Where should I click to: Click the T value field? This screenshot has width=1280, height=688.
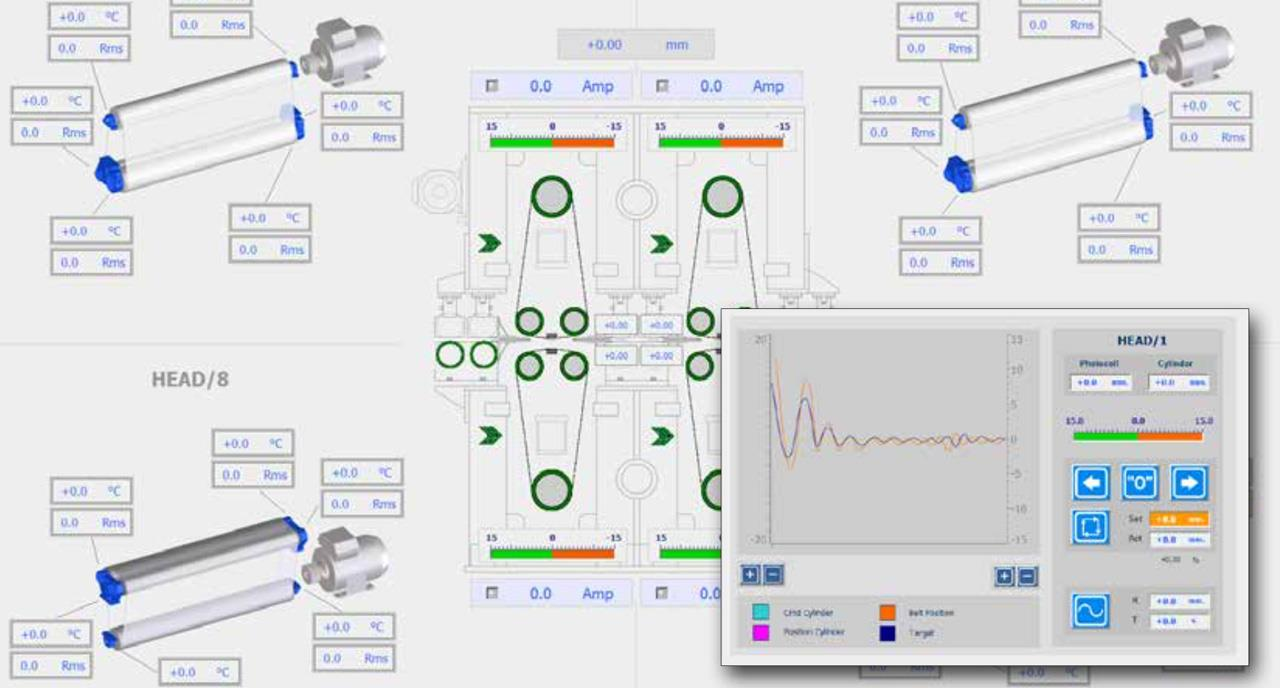coord(1179,621)
